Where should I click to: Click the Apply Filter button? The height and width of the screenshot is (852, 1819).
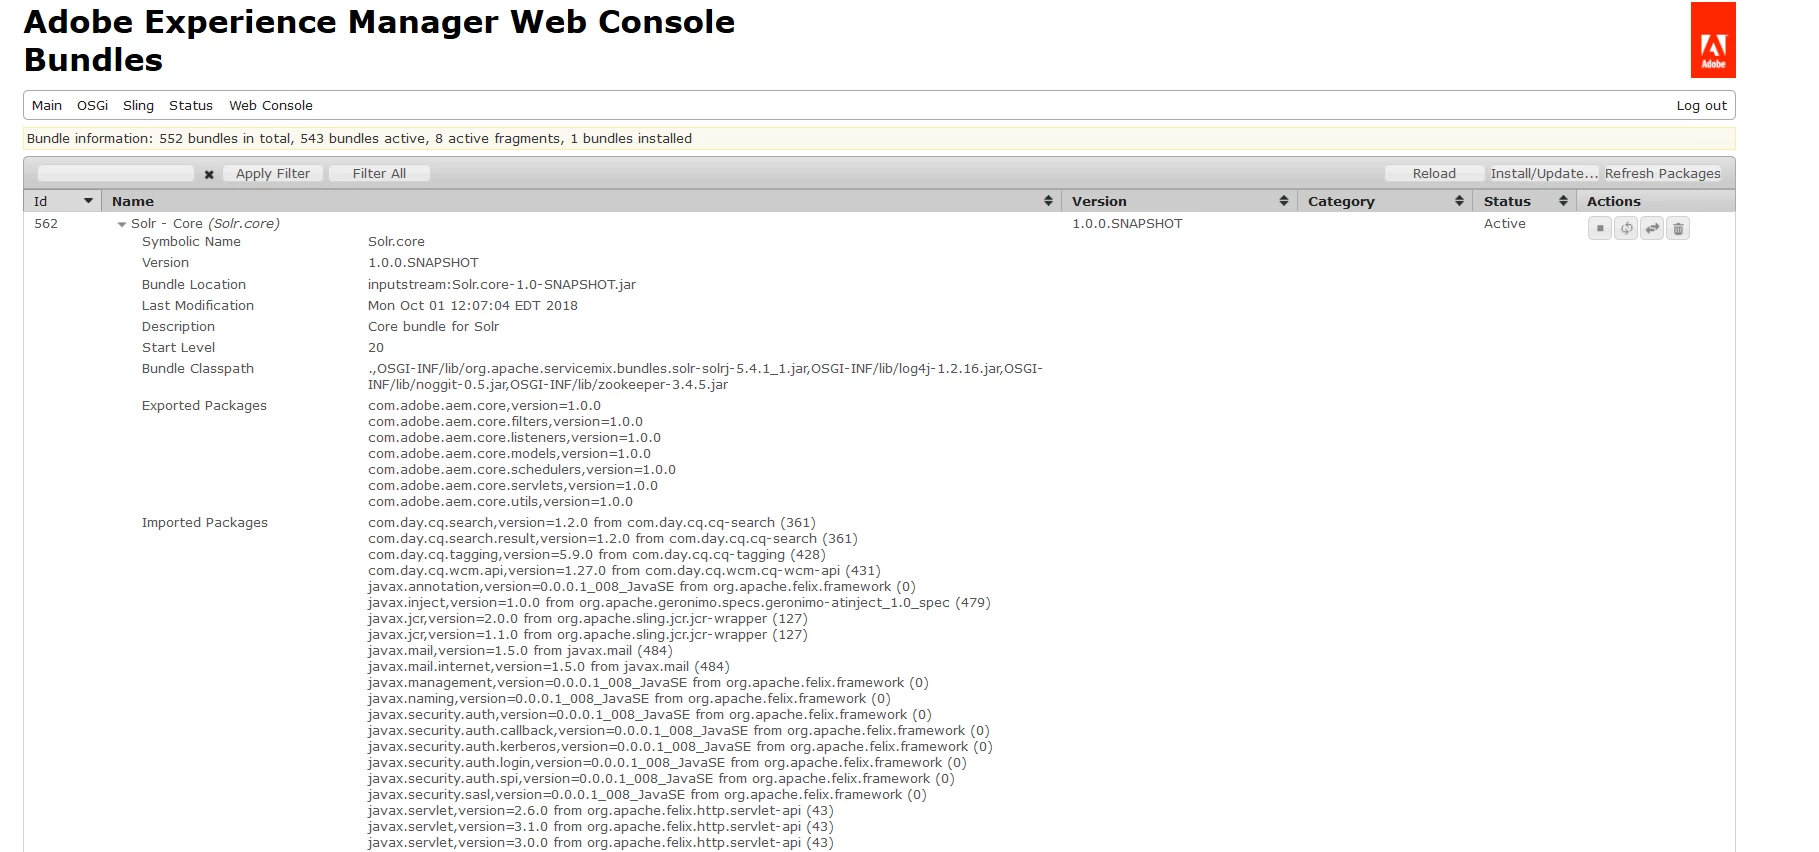tap(273, 173)
